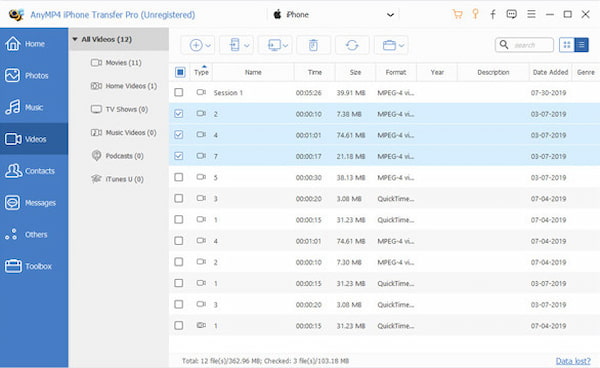
Task: Sort by the Type column header
Action: [x=201, y=72]
